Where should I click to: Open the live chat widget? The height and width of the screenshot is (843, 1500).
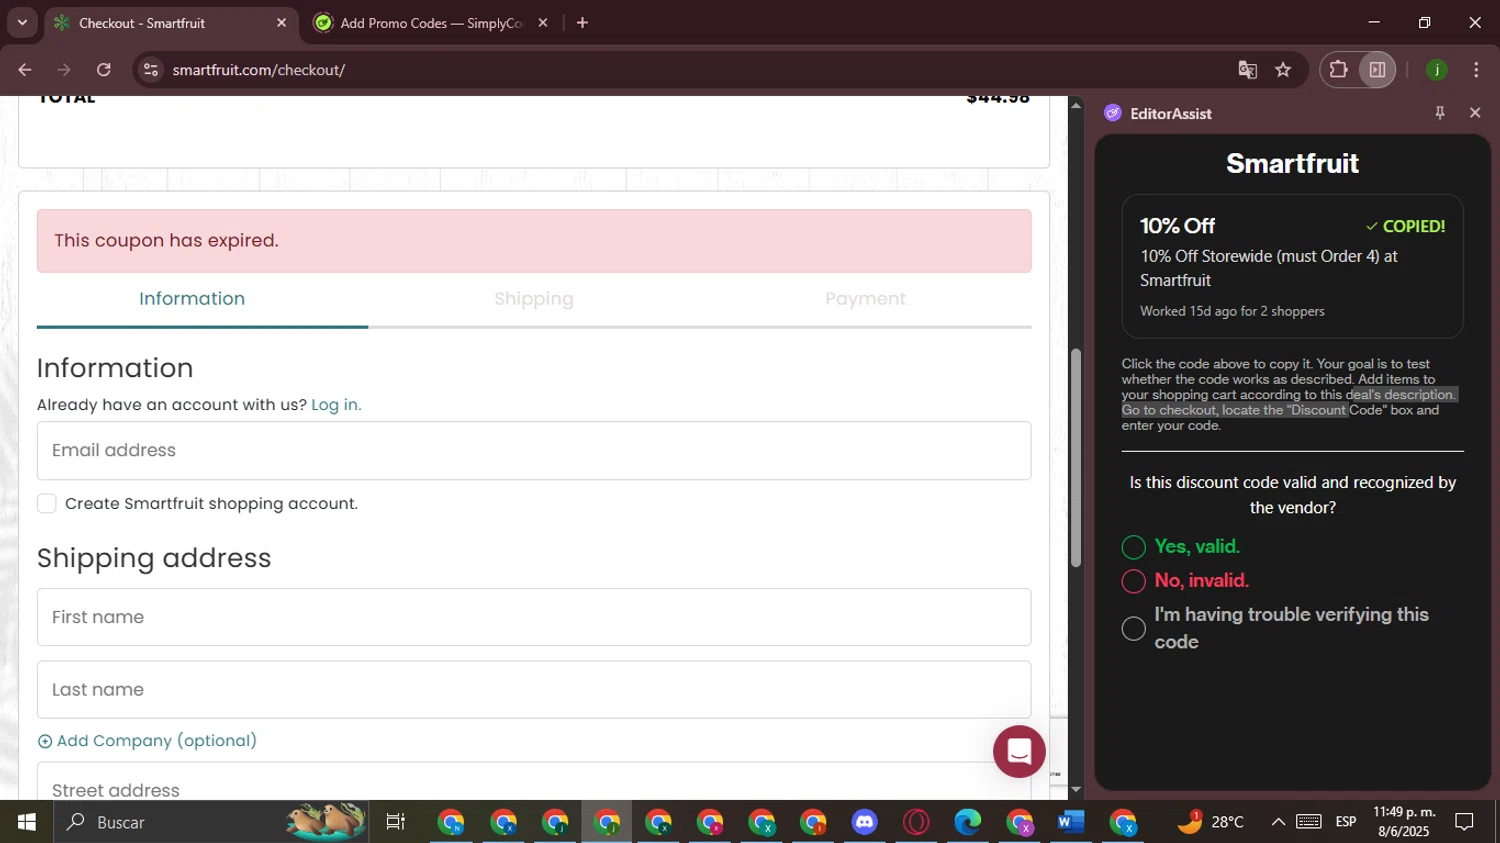pyautogui.click(x=1019, y=751)
